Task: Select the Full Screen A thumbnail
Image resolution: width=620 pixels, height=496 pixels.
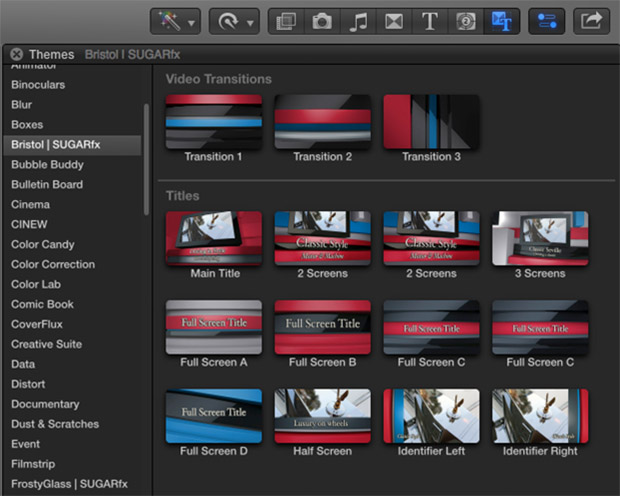Action: pyautogui.click(x=214, y=327)
